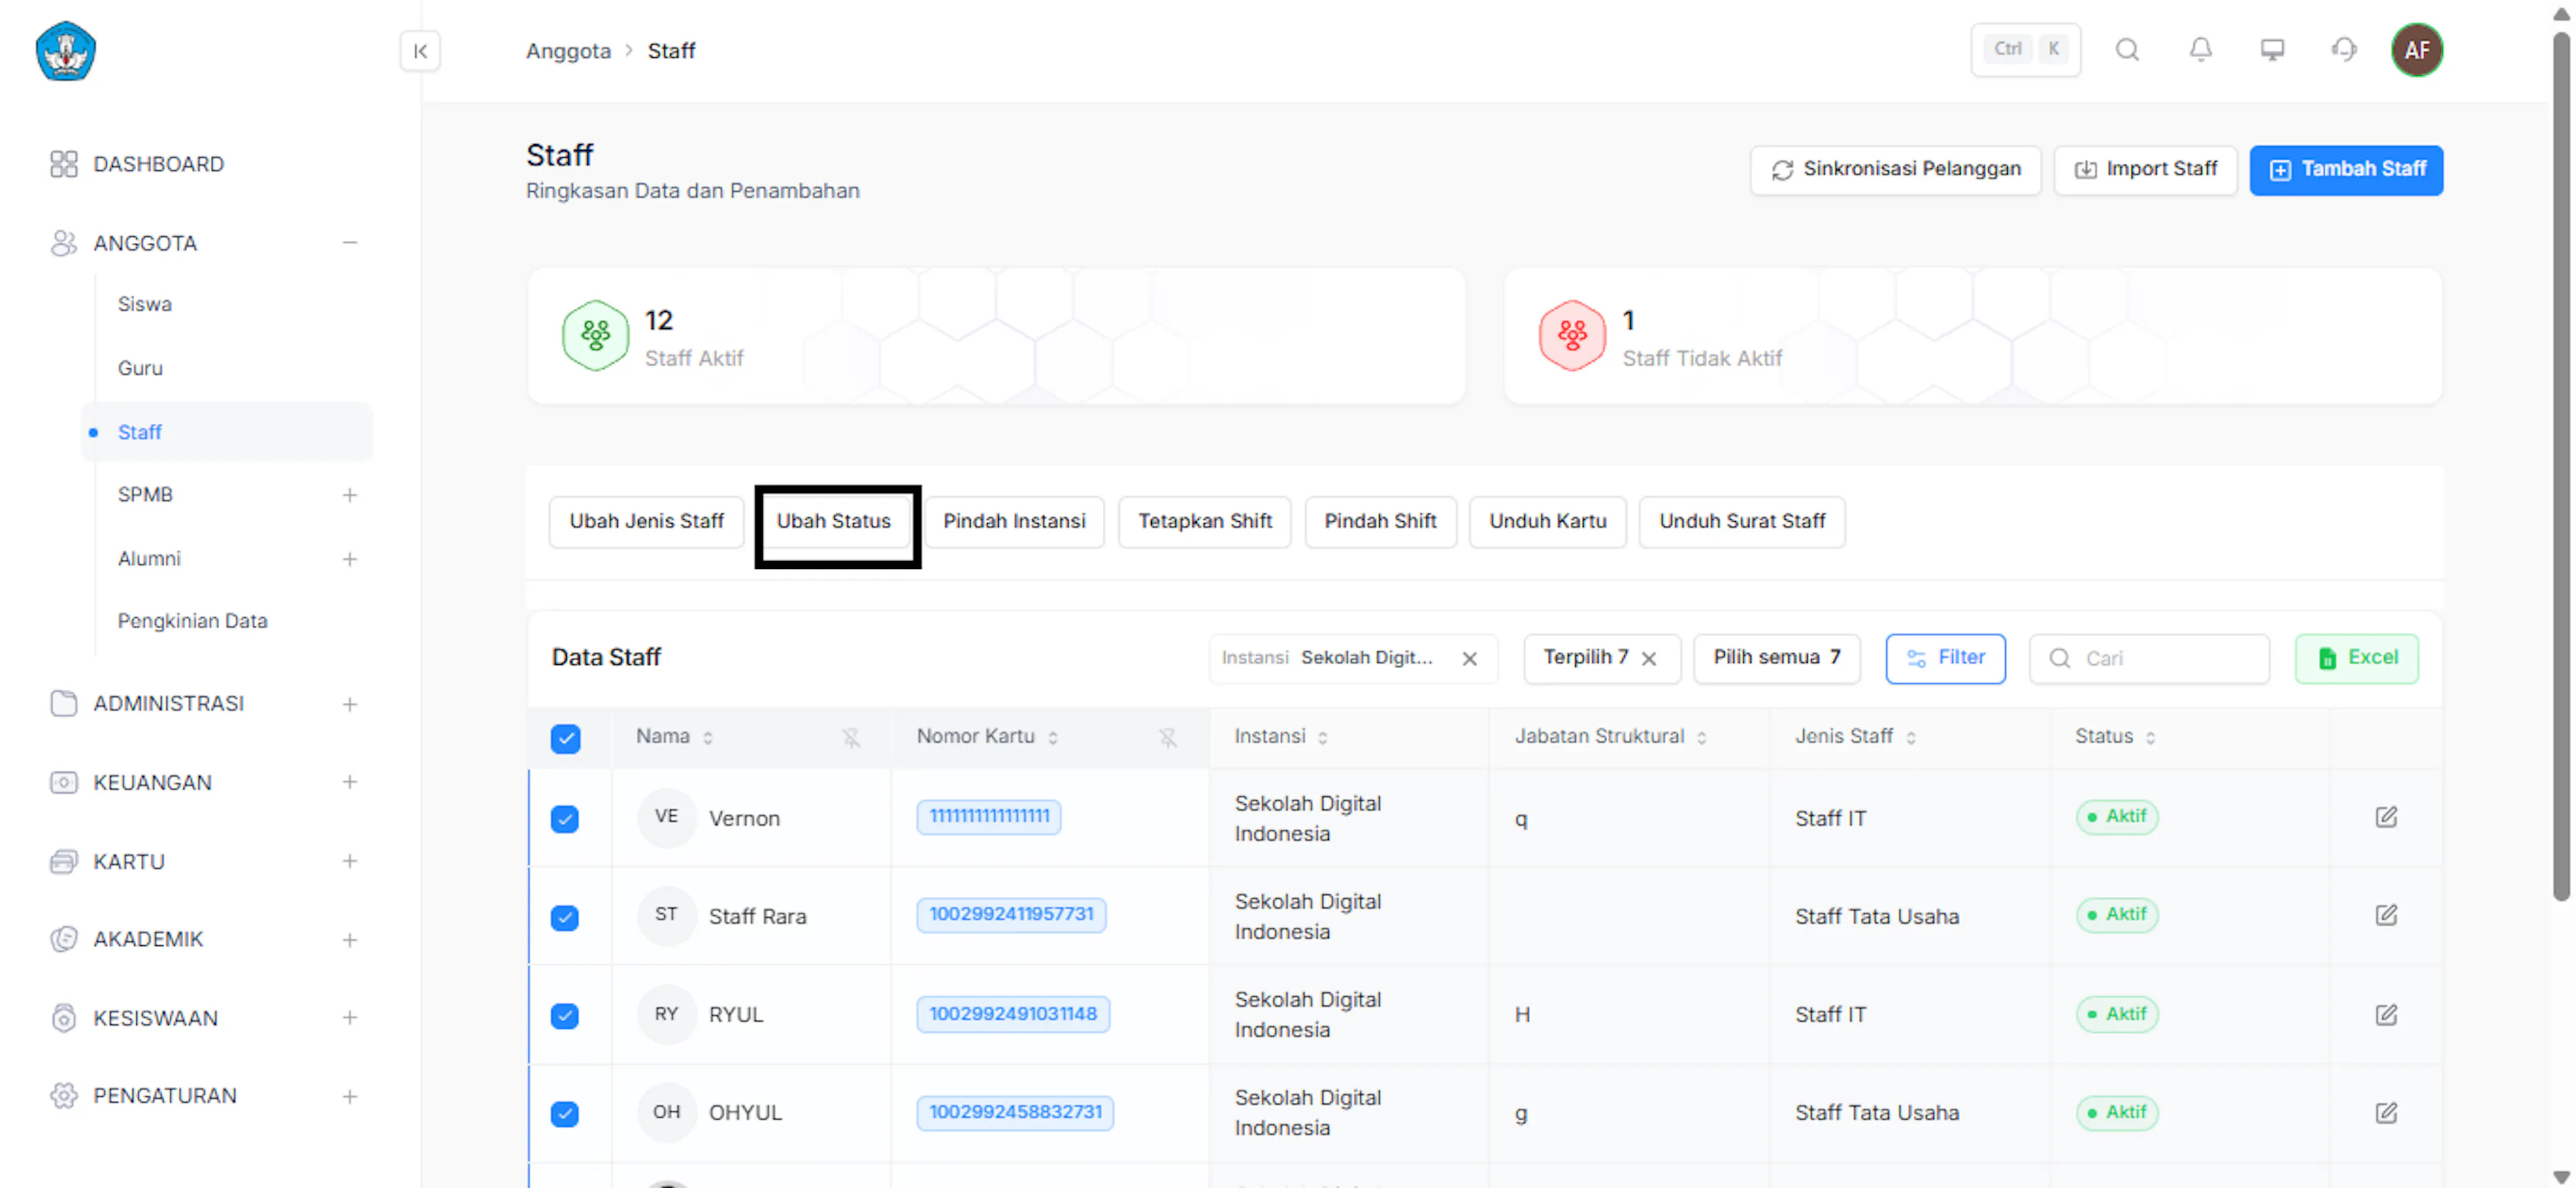Click the Ubah Status button
This screenshot has height=1188, width=2576.
tap(834, 522)
